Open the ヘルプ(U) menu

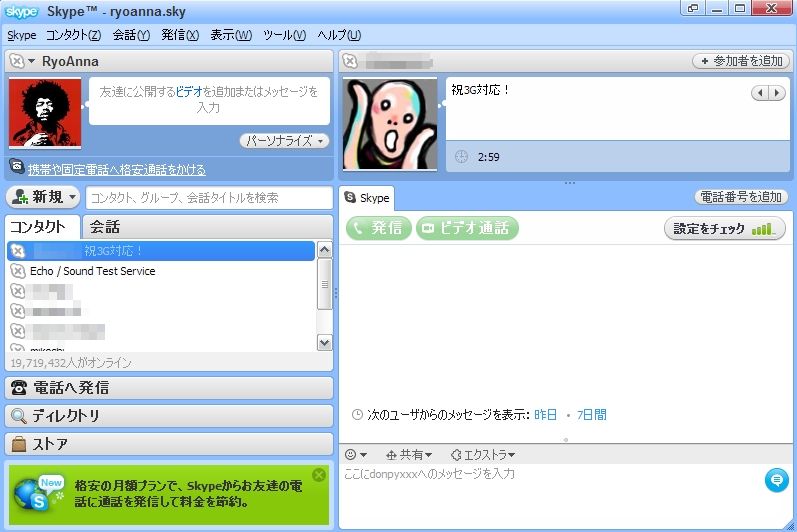tap(339, 35)
